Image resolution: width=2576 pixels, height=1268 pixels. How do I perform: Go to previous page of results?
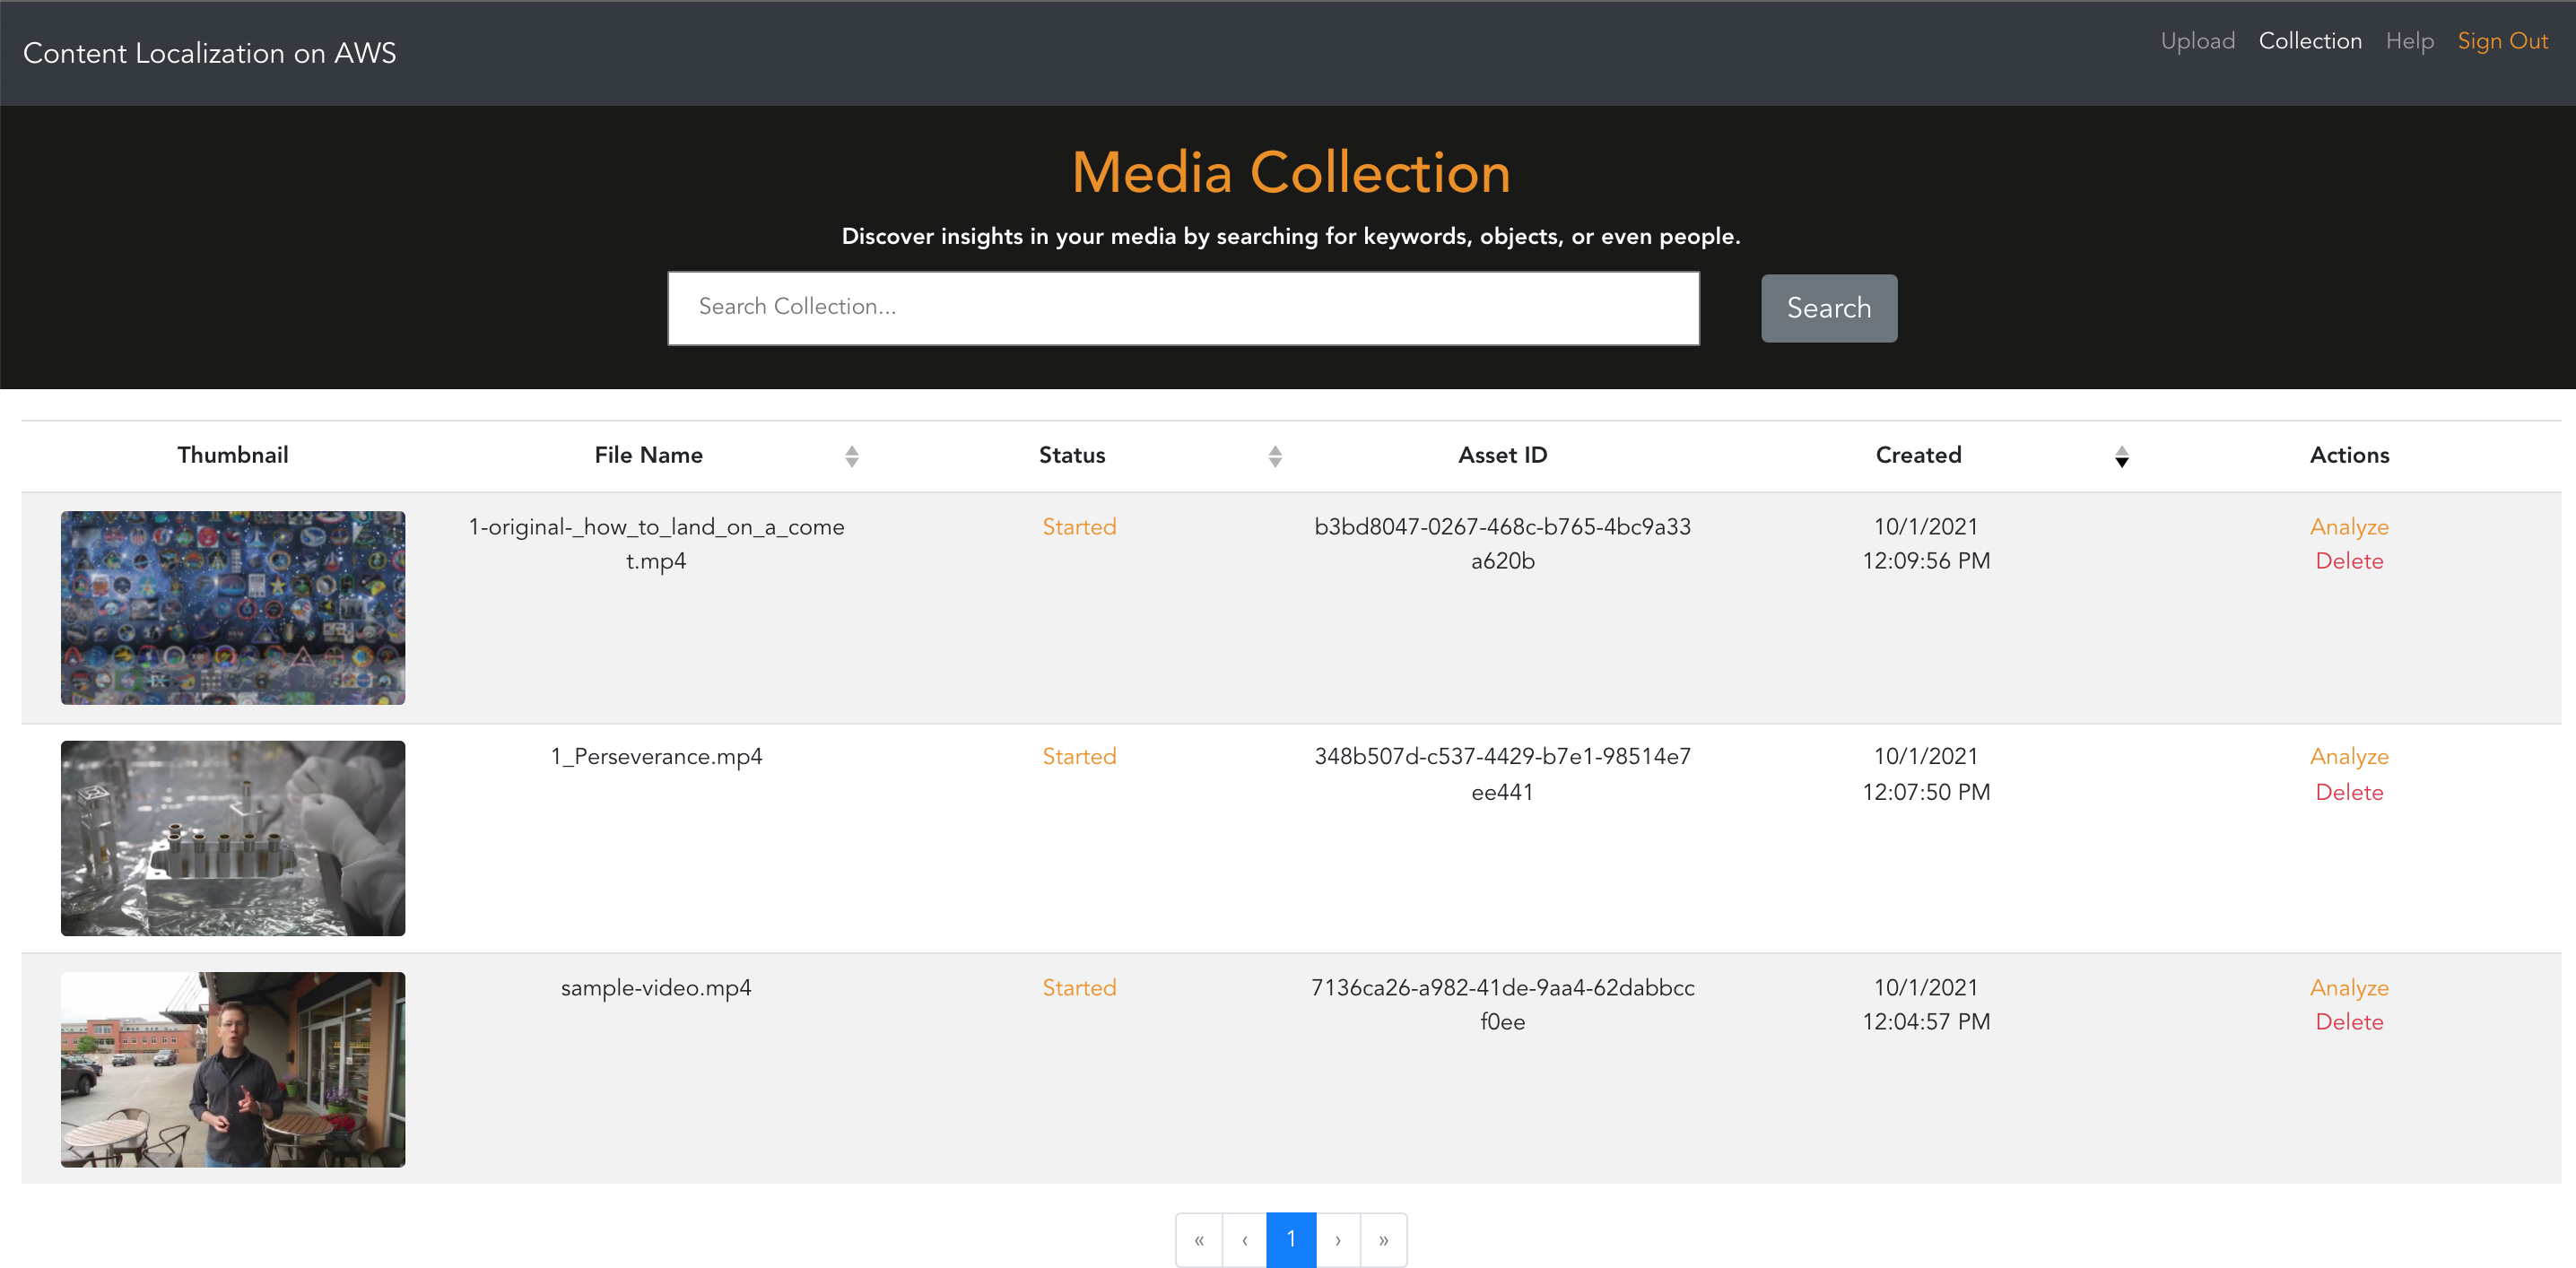1244,1240
